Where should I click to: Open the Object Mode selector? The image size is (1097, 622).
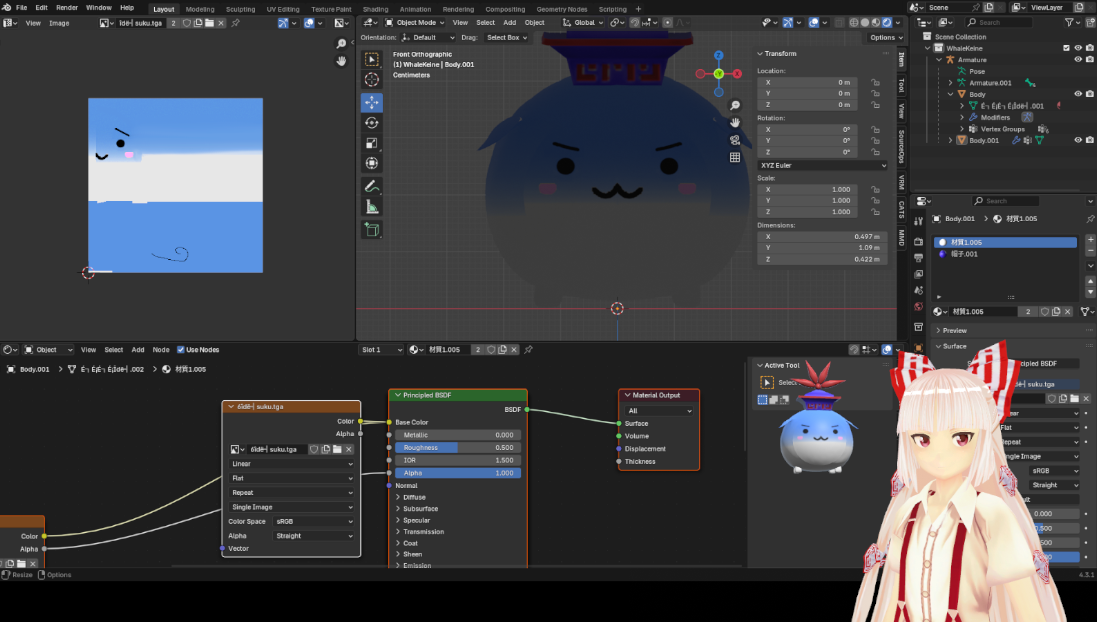pos(416,22)
